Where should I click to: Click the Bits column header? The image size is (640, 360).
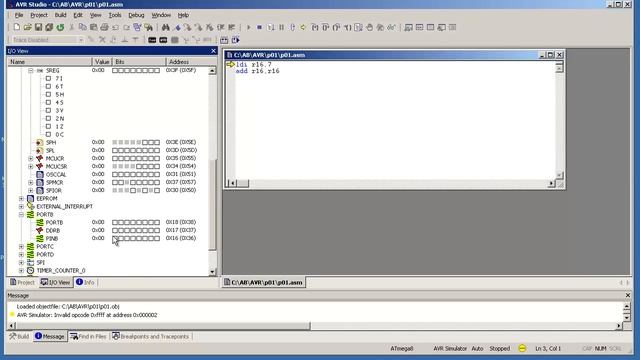coord(139,62)
